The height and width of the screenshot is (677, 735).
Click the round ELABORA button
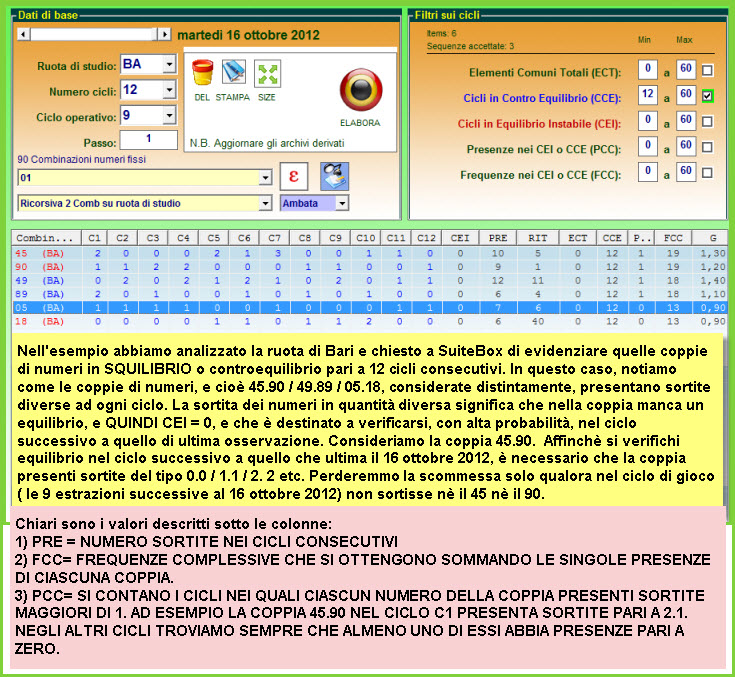(361, 90)
